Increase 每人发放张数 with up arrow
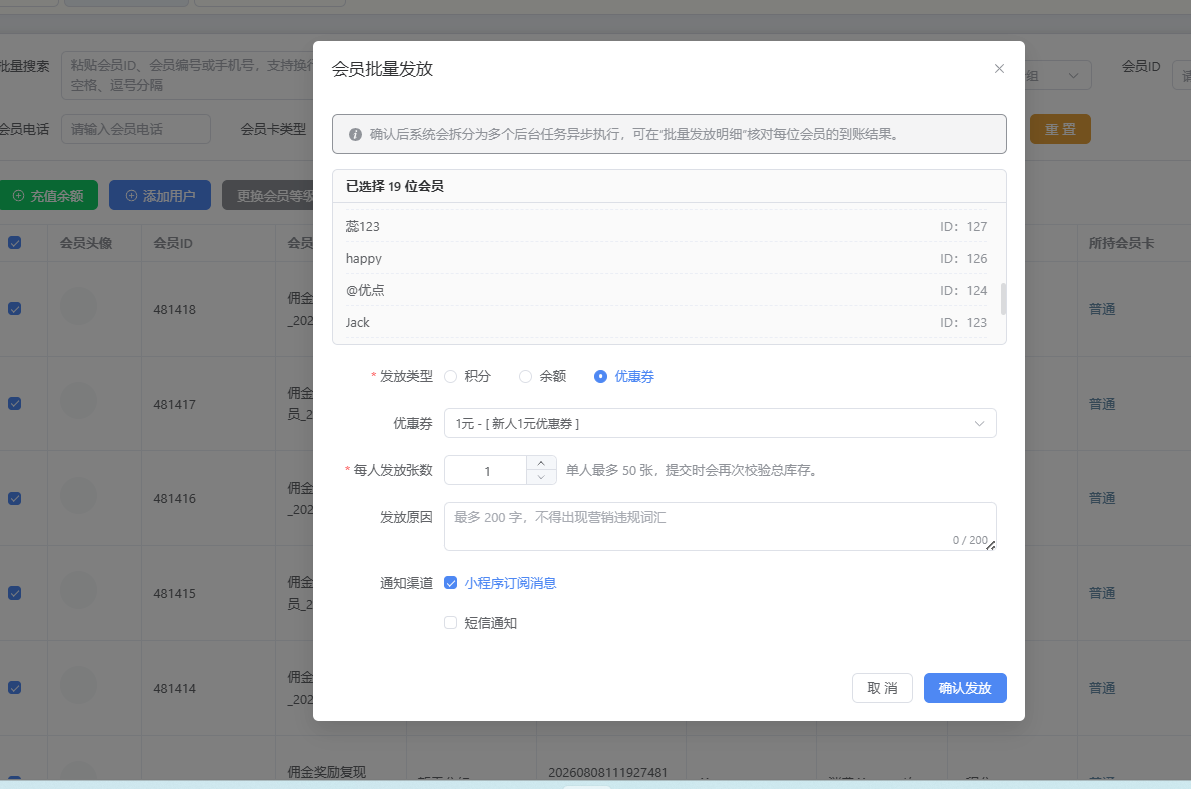 541,463
